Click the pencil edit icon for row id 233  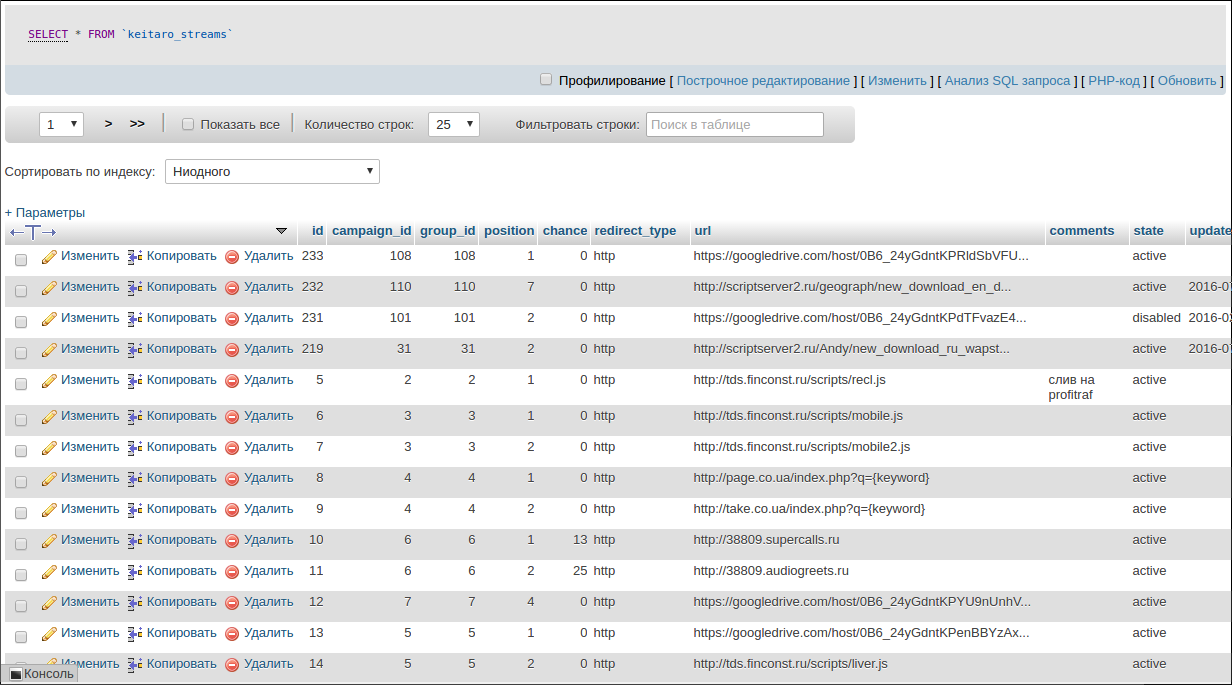[x=49, y=257]
